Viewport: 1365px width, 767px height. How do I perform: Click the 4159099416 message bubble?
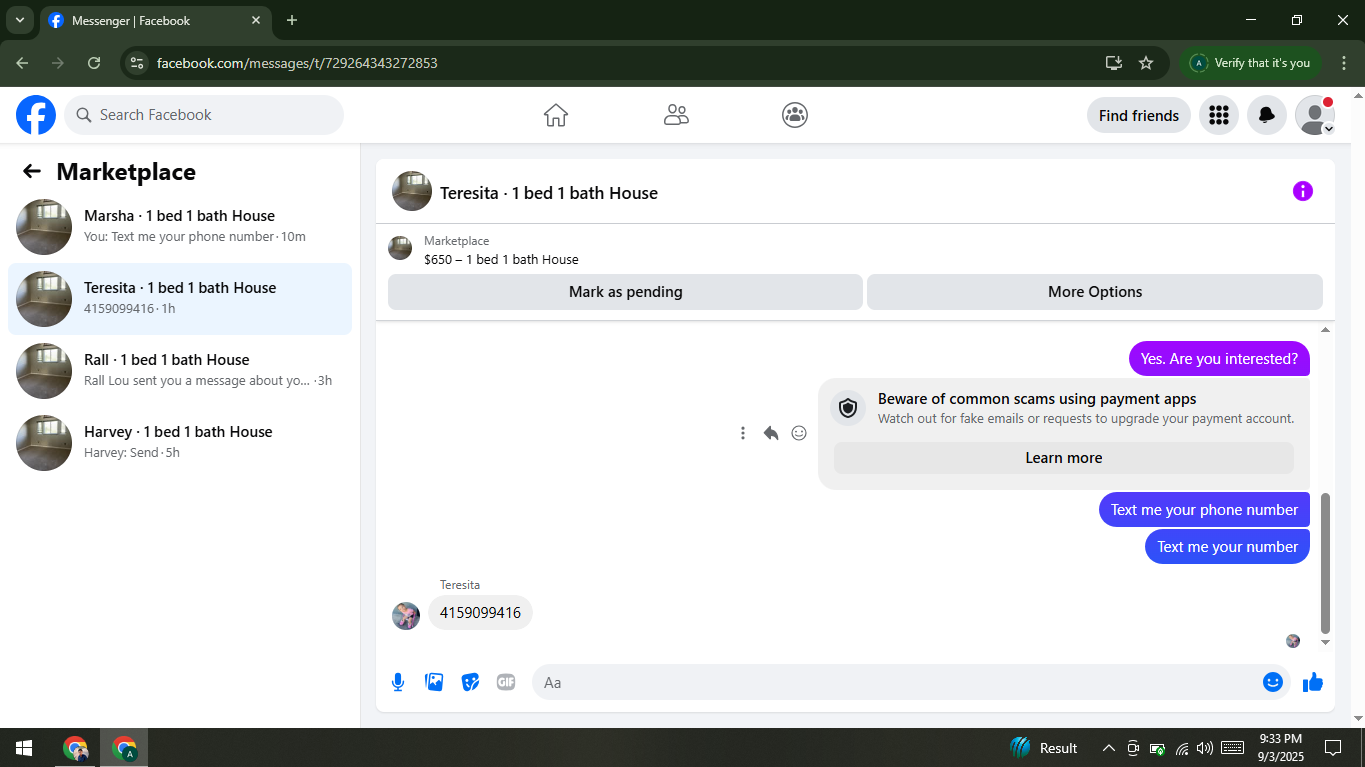point(480,613)
